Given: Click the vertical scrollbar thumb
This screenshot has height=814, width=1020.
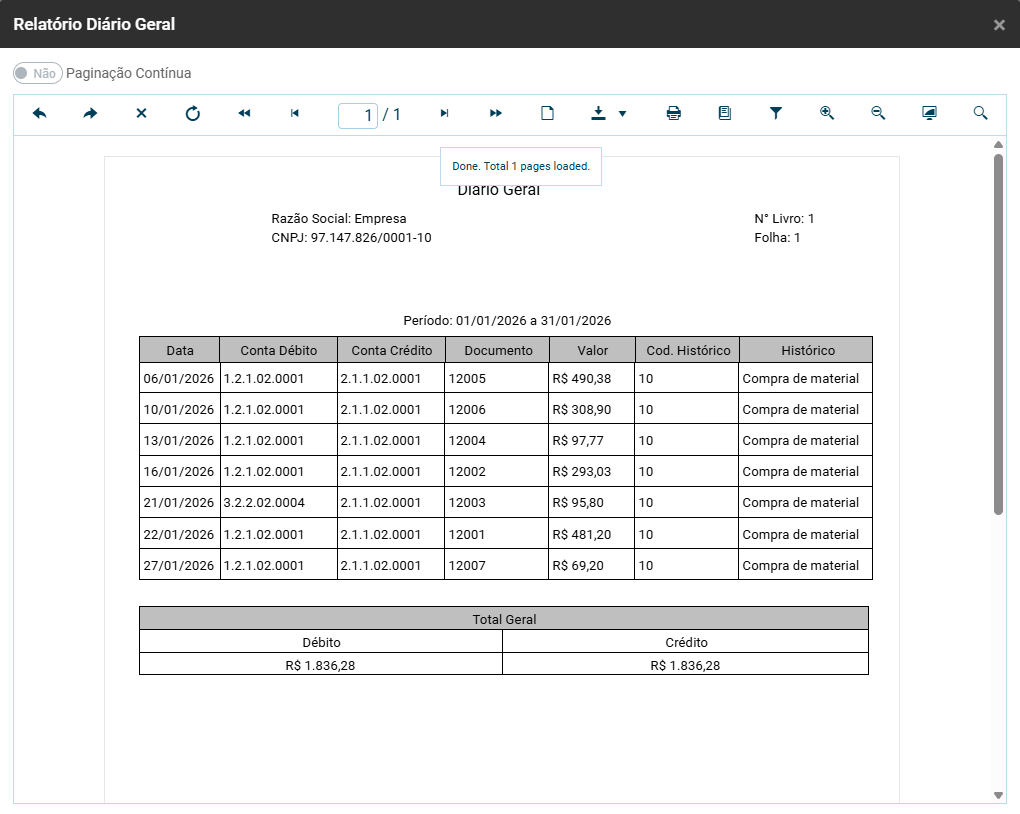Looking at the screenshot, I should tap(999, 334).
